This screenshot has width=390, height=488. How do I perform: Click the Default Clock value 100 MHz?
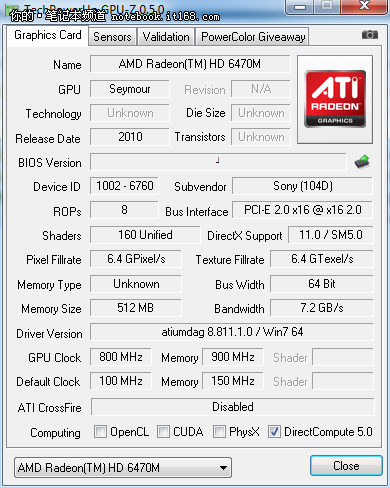click(x=121, y=381)
